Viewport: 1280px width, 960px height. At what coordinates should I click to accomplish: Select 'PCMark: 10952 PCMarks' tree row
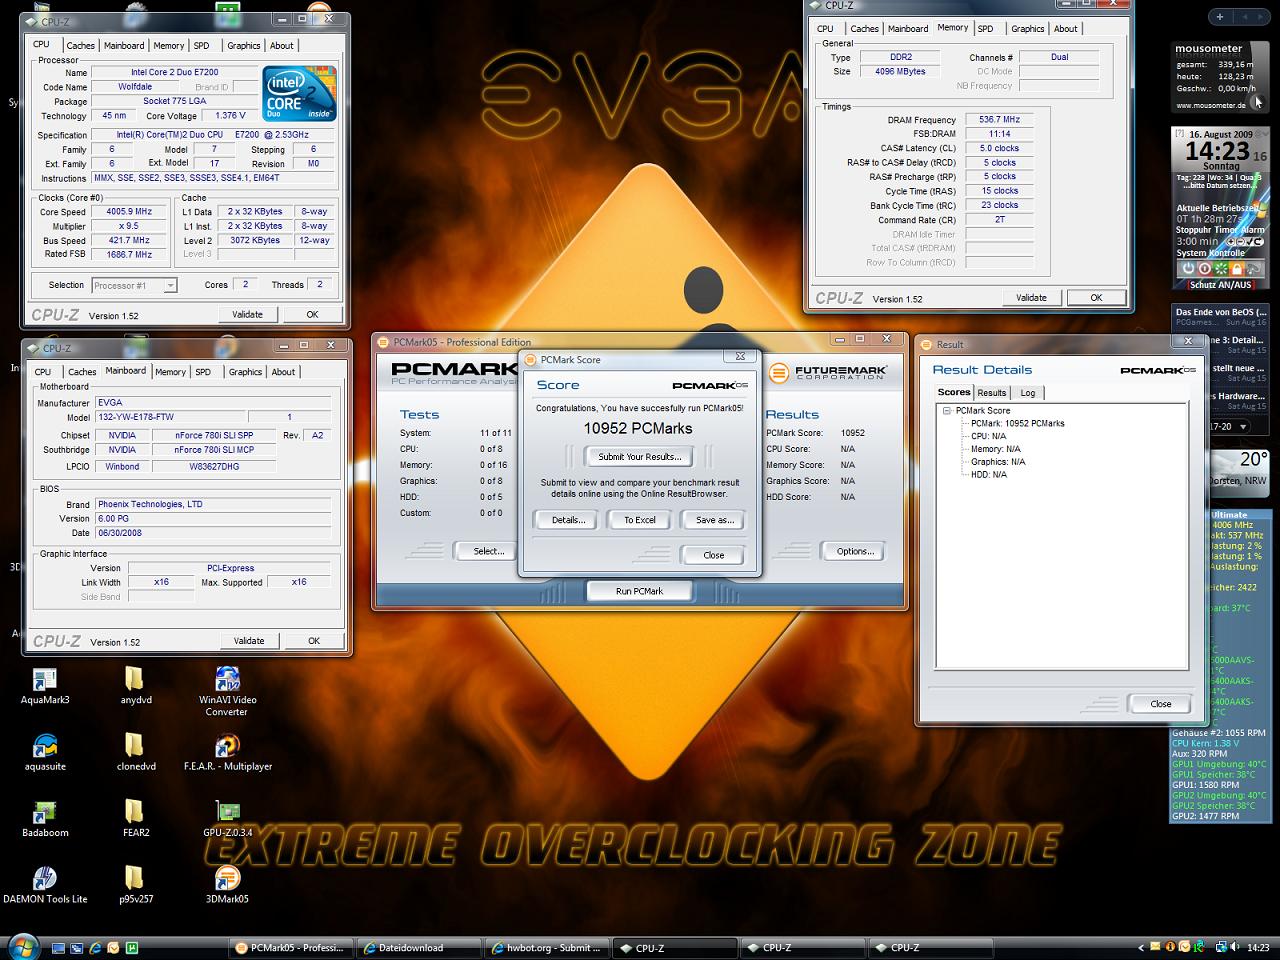pyautogui.click(x=1017, y=423)
